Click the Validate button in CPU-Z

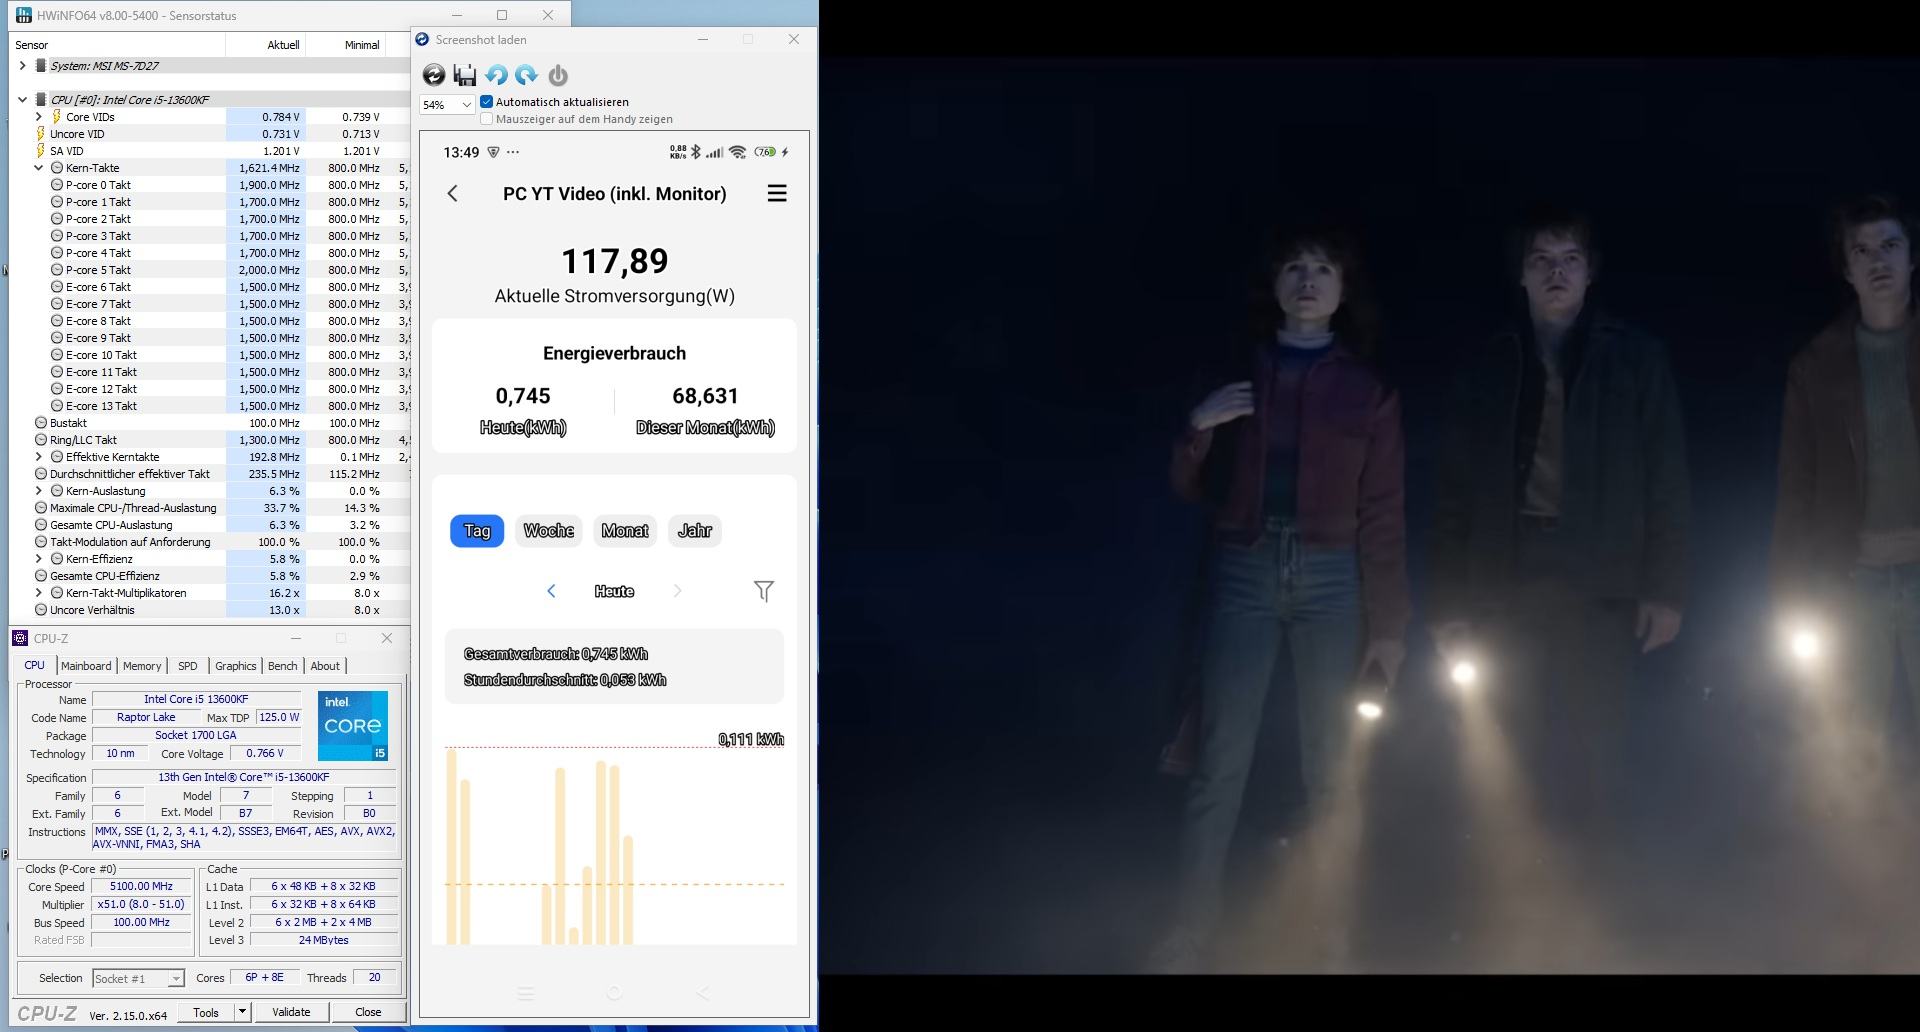291,1012
